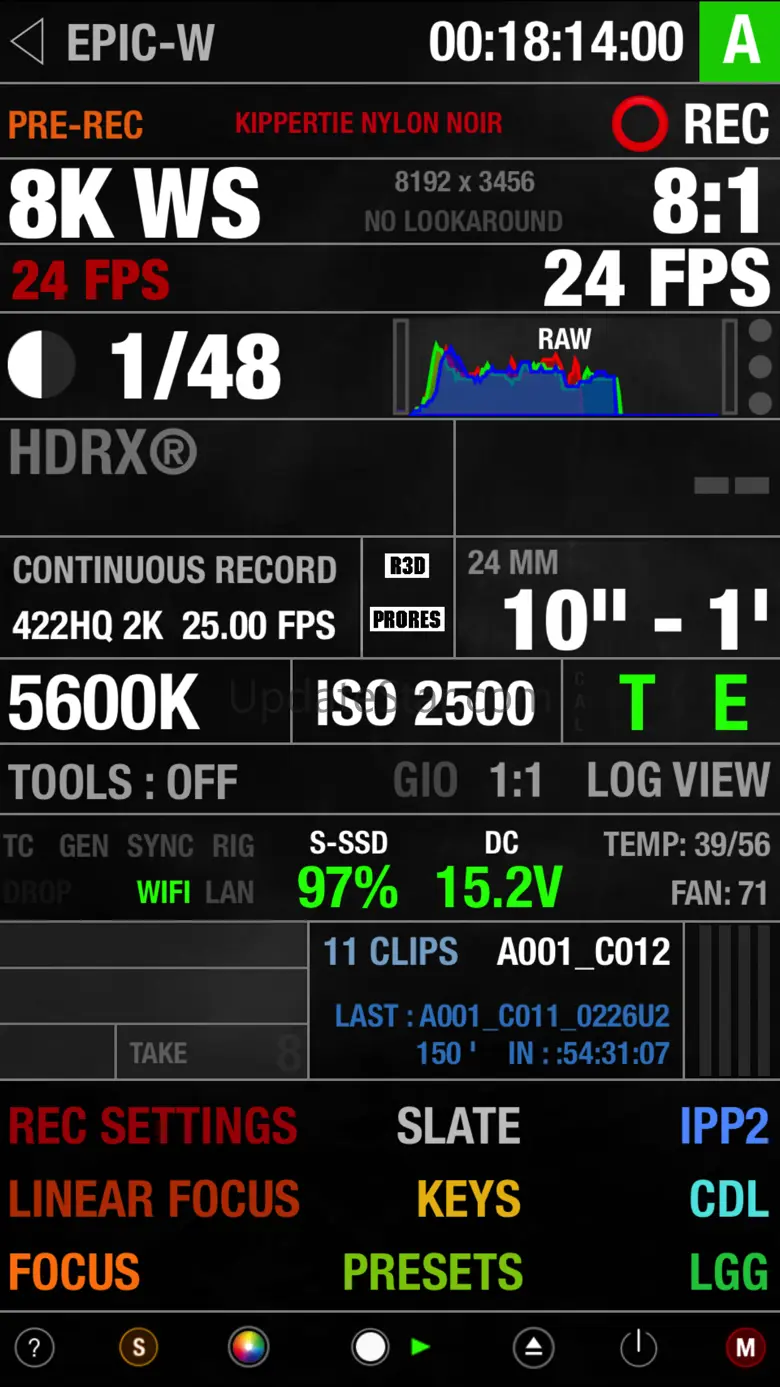Tap the 422HQ 2K 25.00 FPS line
Image resolution: width=780 pixels, height=1387 pixels.
pos(174,626)
